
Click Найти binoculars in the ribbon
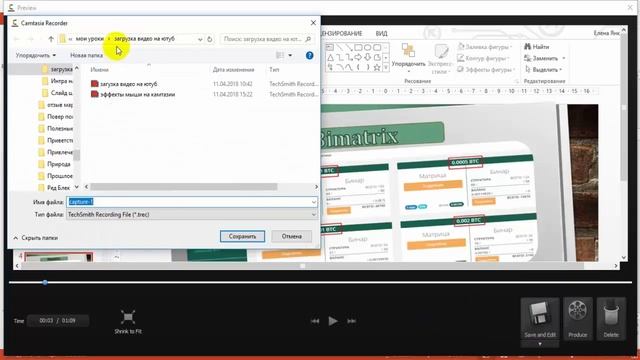tap(537, 47)
